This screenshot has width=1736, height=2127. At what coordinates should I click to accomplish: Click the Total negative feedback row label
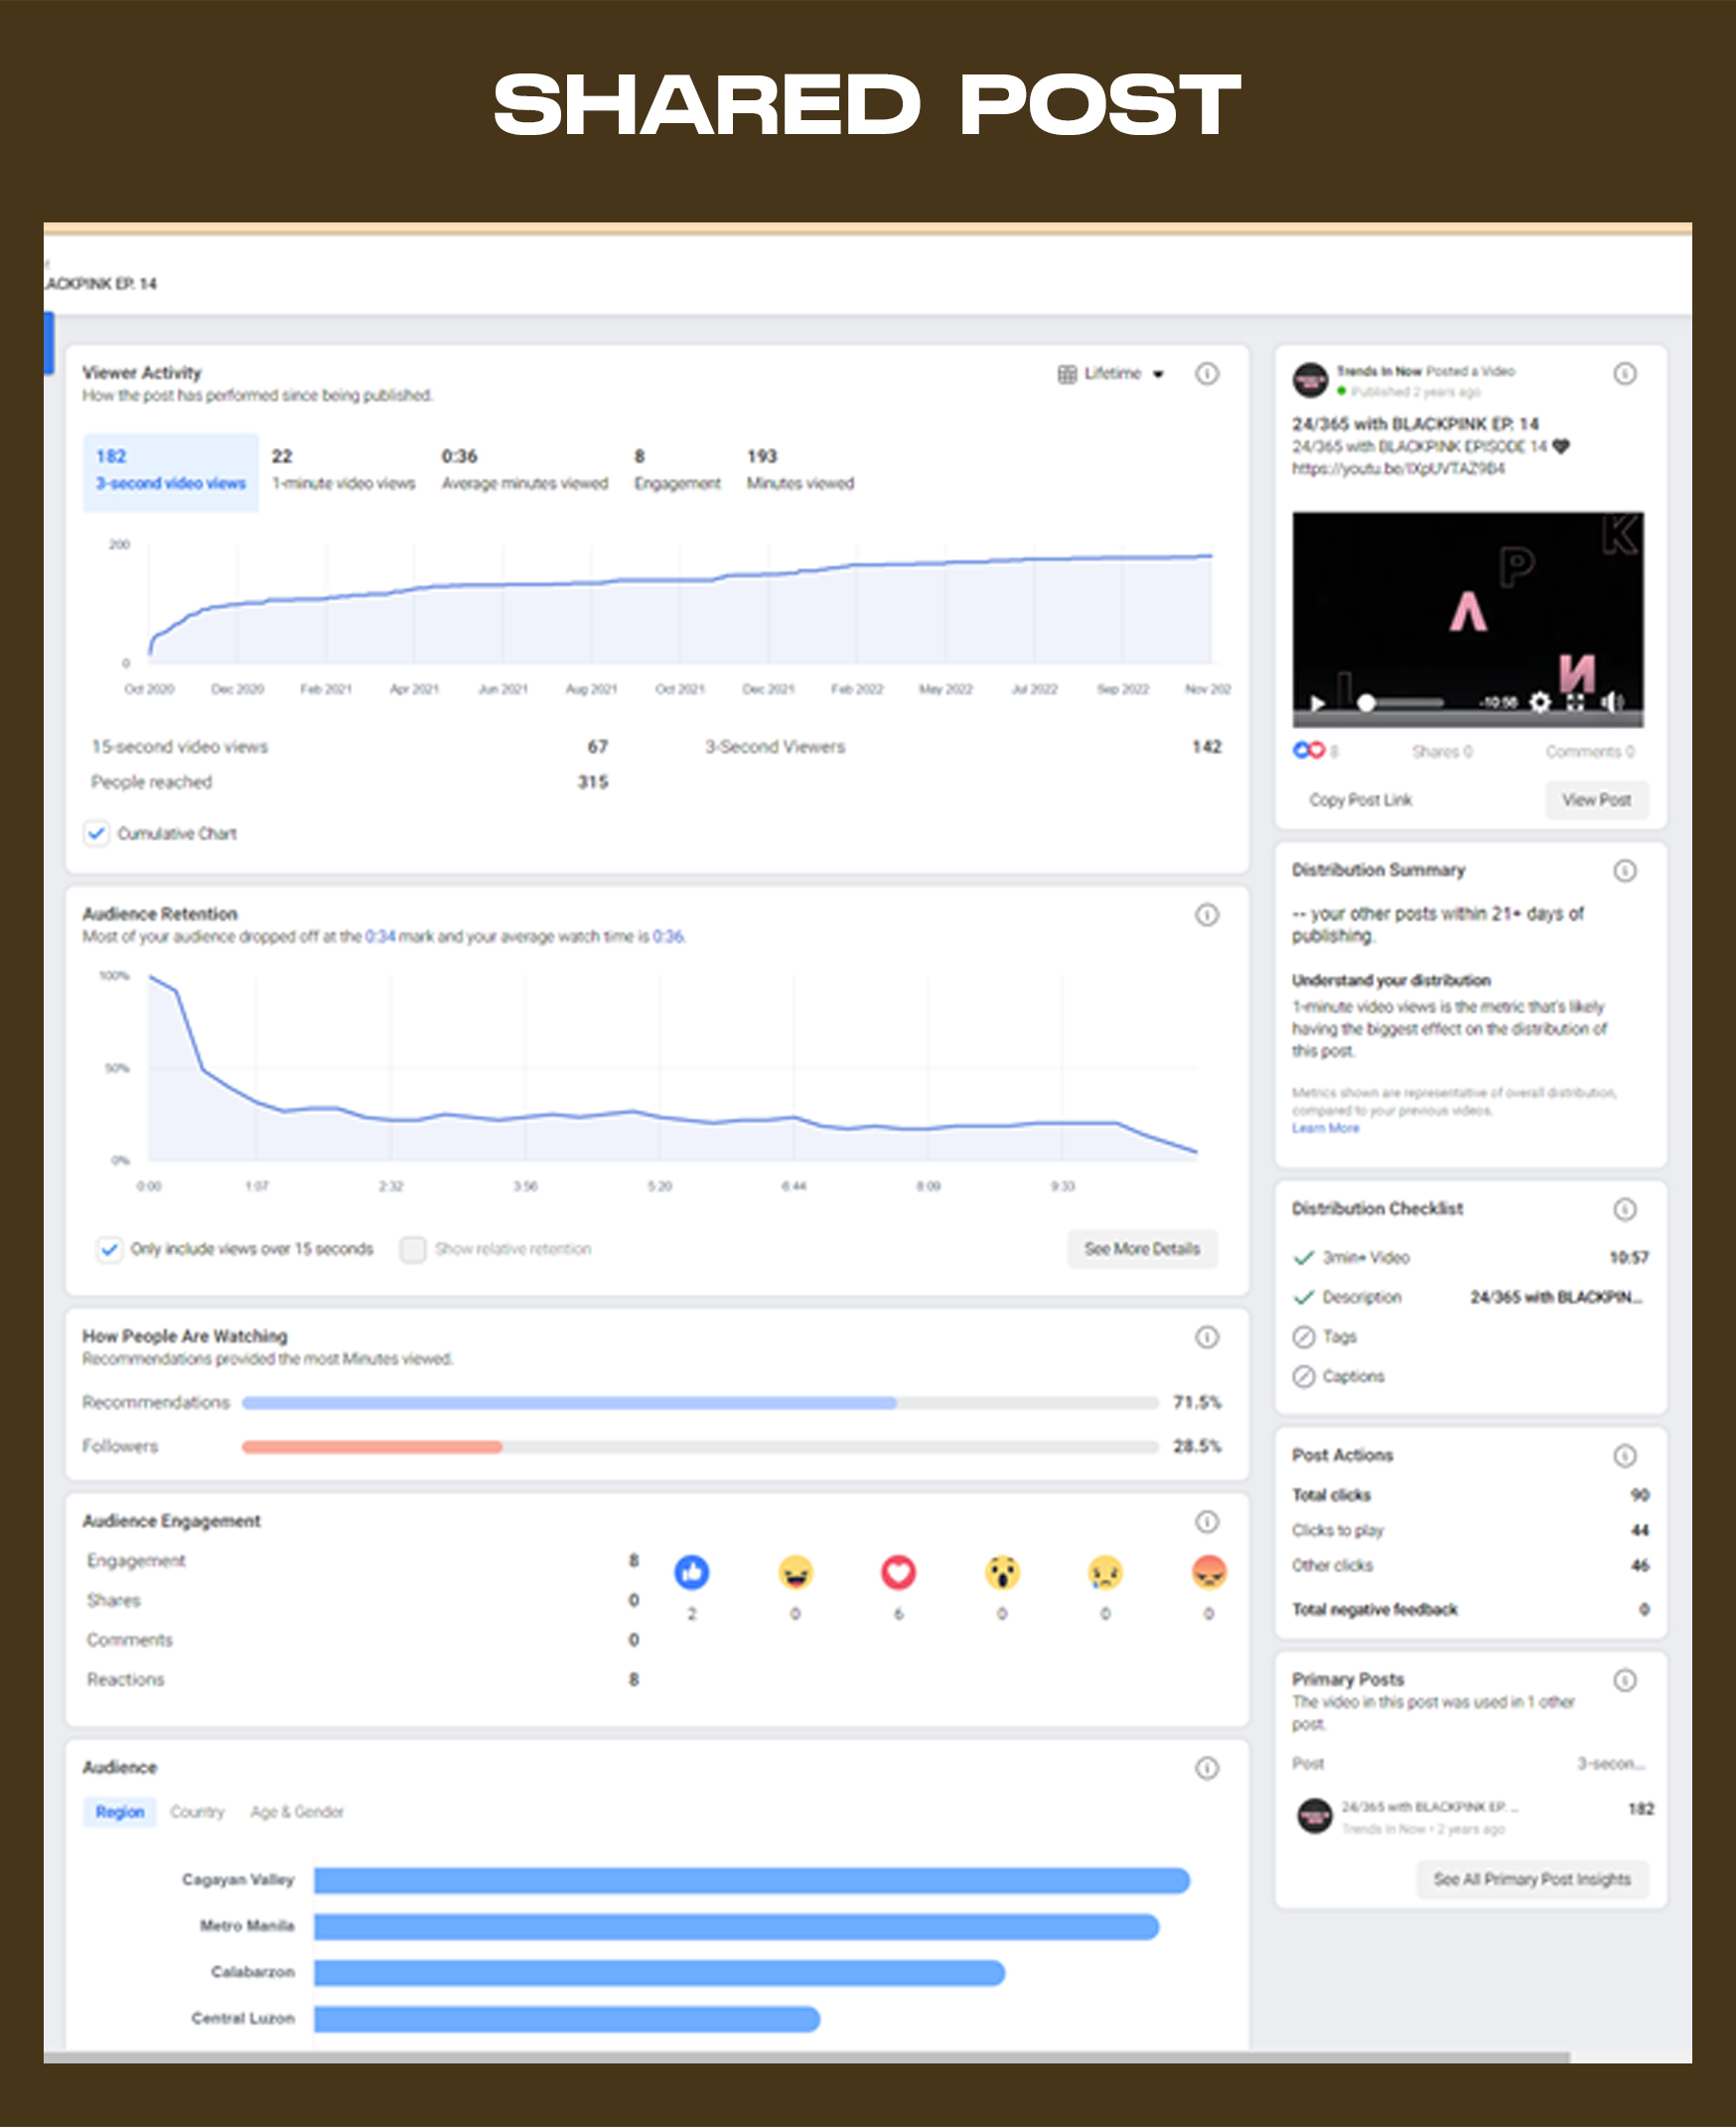pos(1374,1610)
